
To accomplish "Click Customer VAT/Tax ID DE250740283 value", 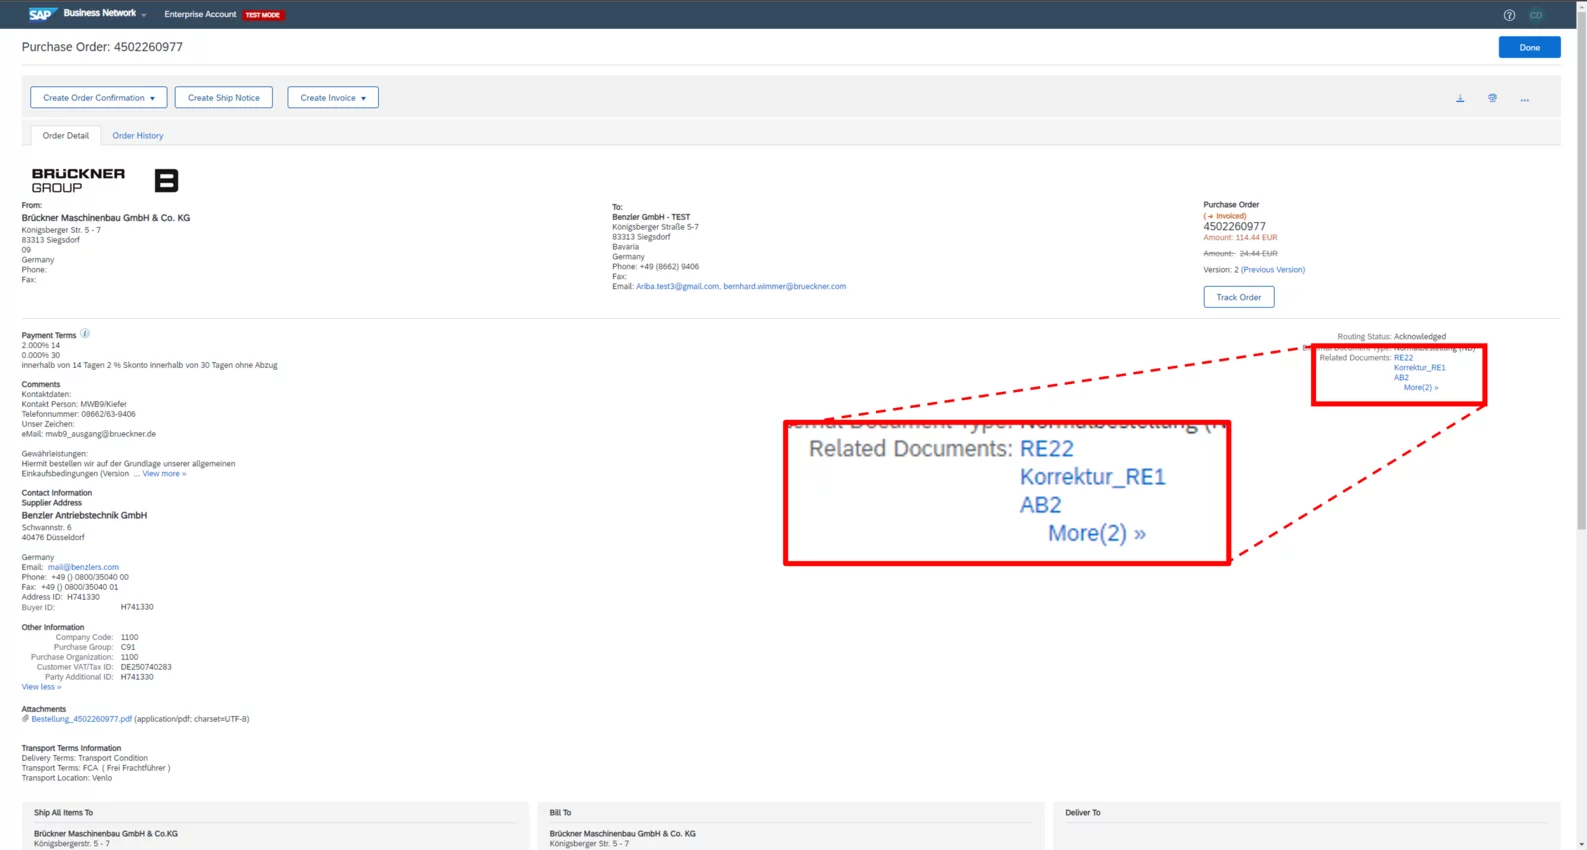I will (146, 667).
